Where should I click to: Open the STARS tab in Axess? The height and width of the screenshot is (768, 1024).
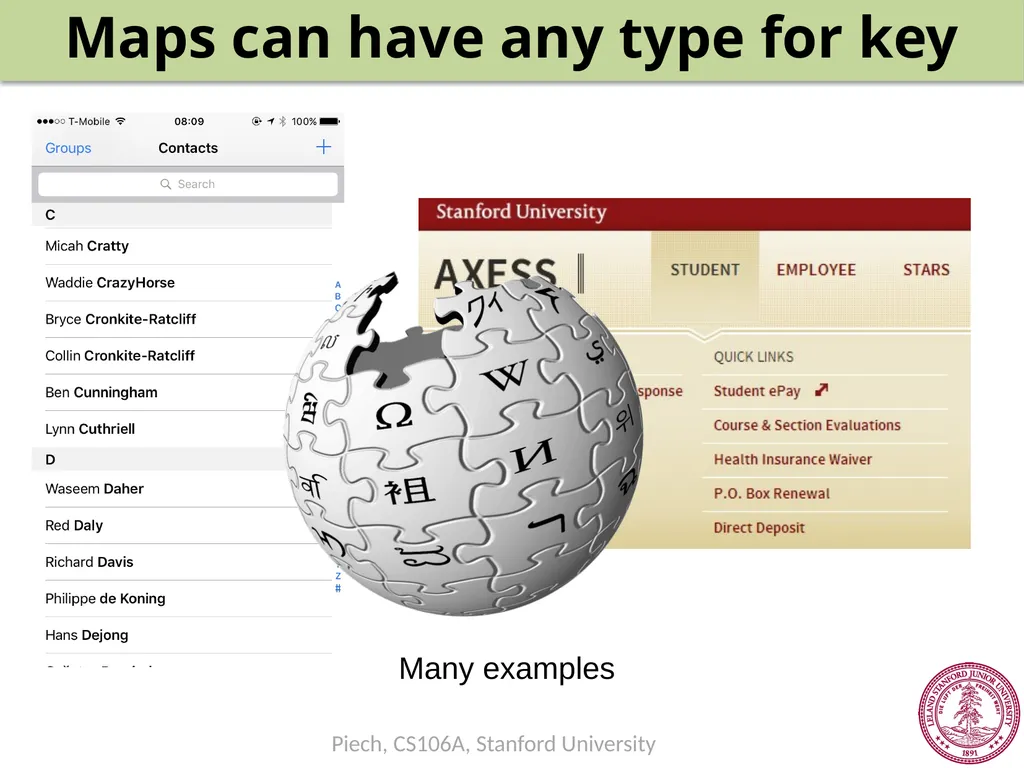(x=926, y=270)
